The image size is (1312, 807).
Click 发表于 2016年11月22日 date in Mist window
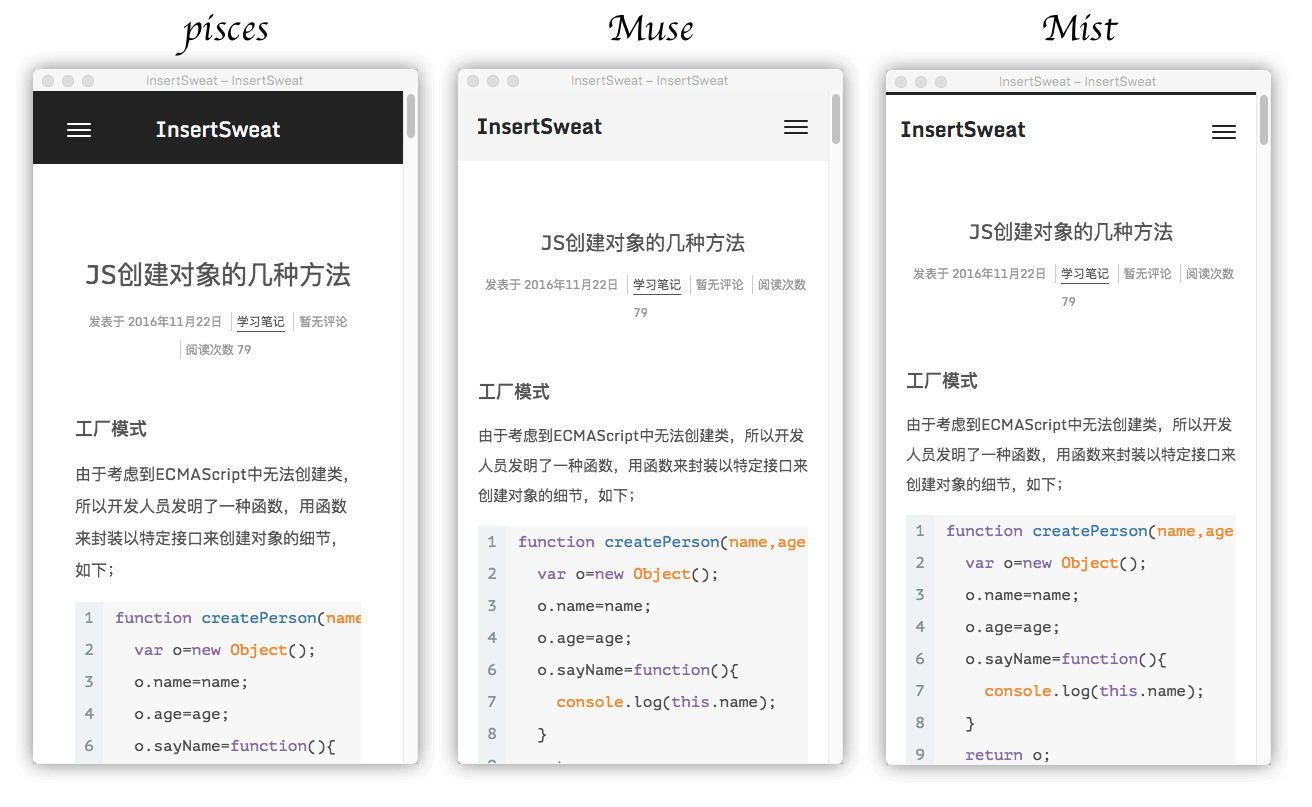(980, 274)
